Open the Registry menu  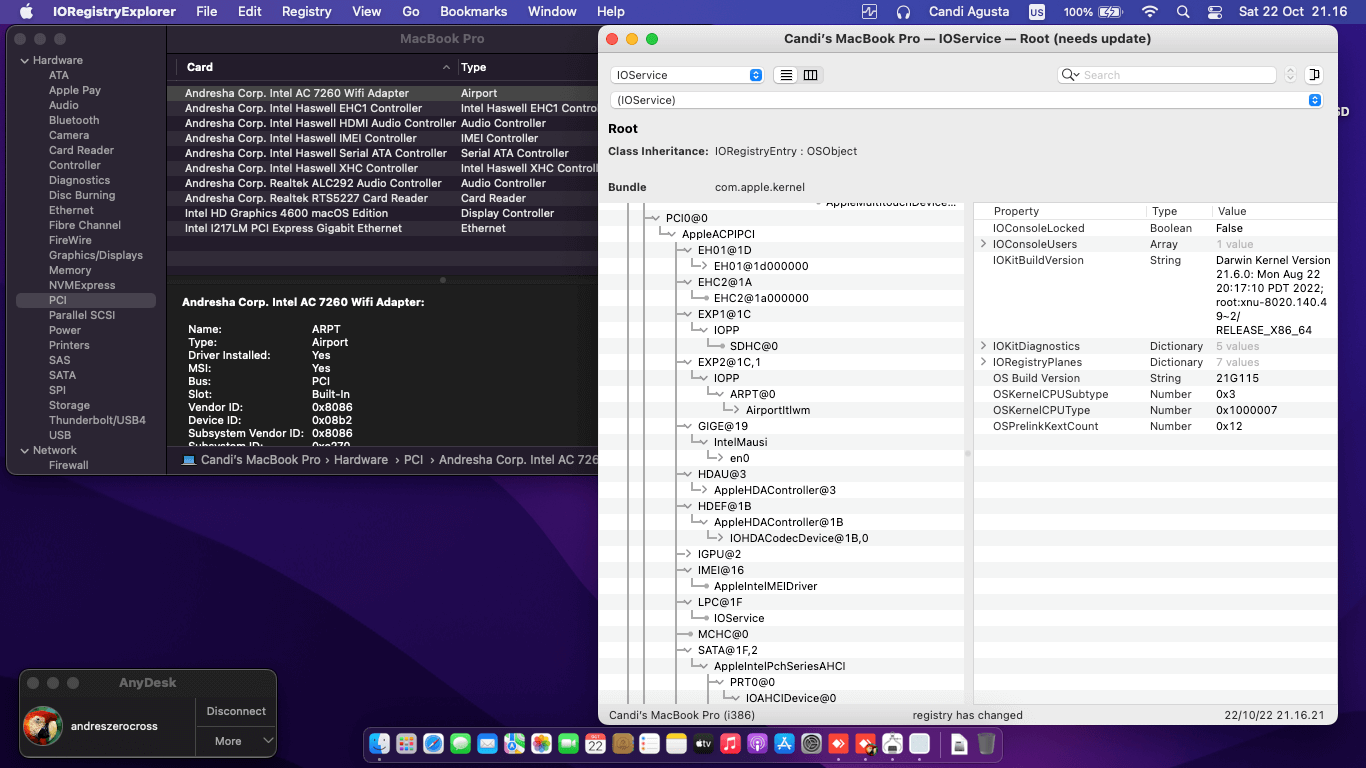pyautogui.click(x=306, y=12)
